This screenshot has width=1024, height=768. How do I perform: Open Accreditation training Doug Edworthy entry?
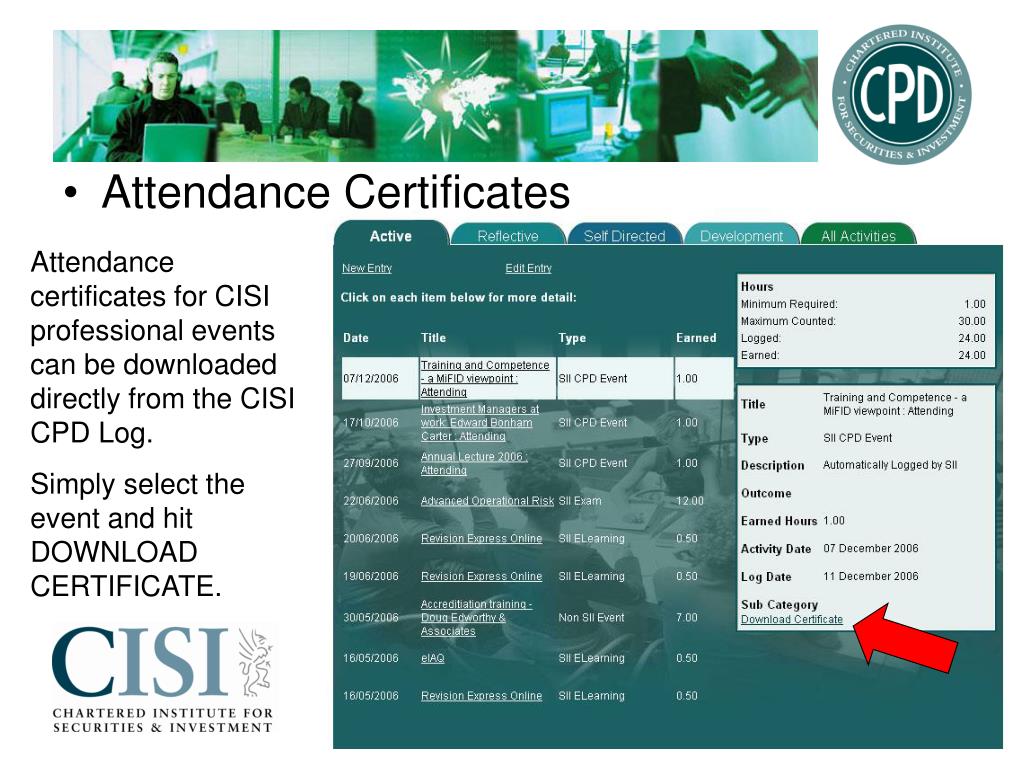click(x=476, y=617)
